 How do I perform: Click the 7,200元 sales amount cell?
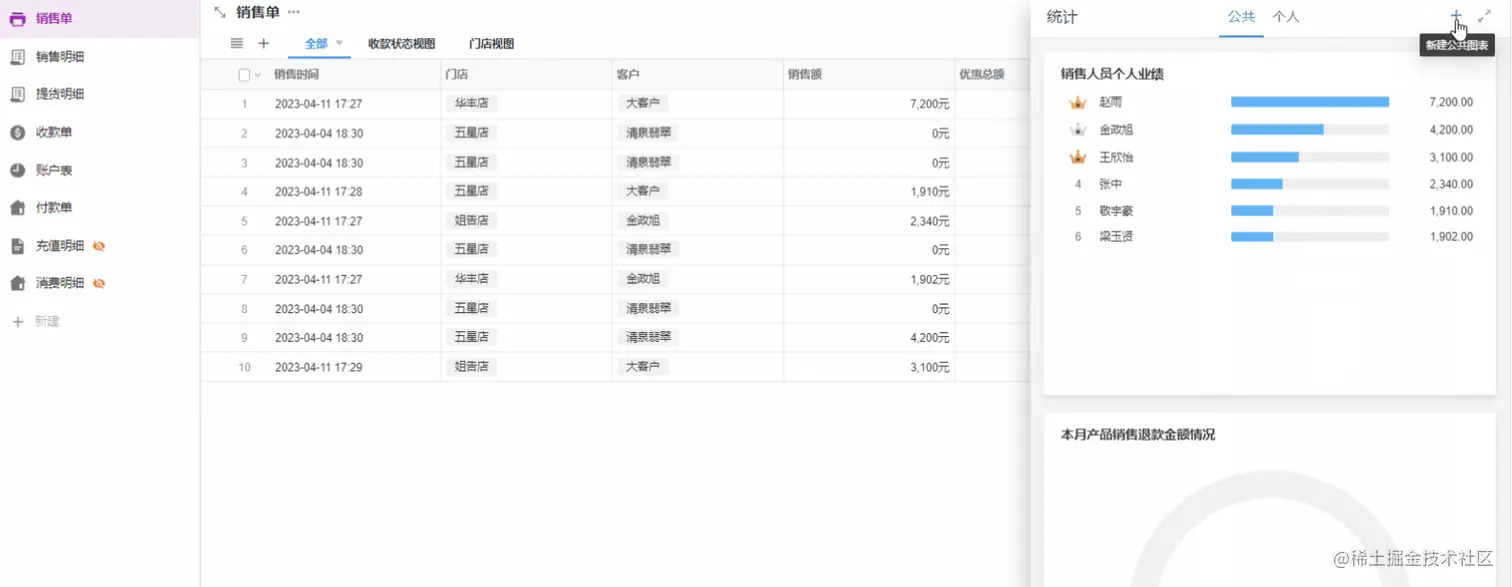tap(929, 104)
